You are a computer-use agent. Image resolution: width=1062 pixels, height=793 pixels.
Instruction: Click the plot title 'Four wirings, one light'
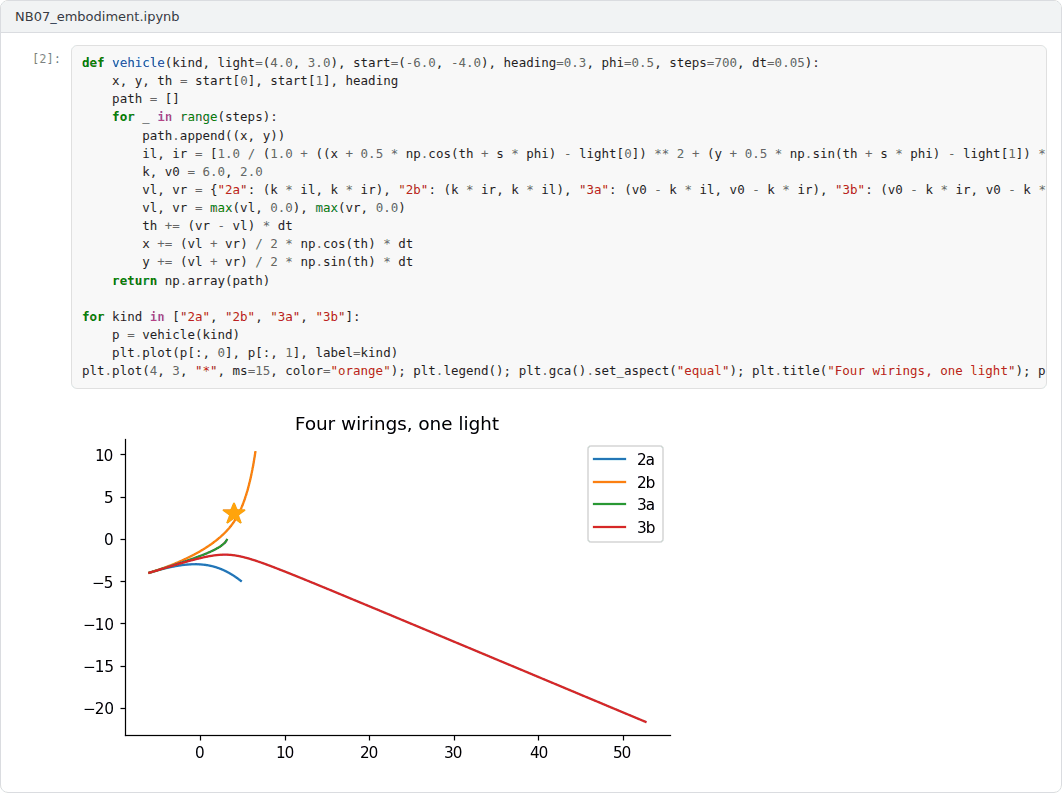(x=397, y=424)
